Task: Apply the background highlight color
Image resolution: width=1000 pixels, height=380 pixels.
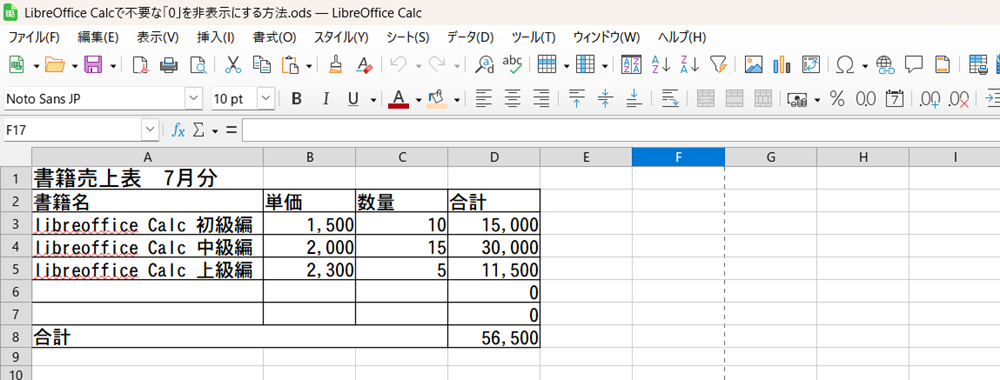Action: 437,99
